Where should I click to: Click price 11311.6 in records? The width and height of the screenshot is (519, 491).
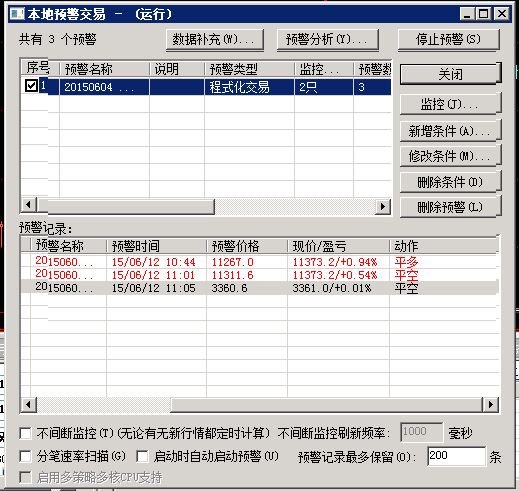coord(233,275)
